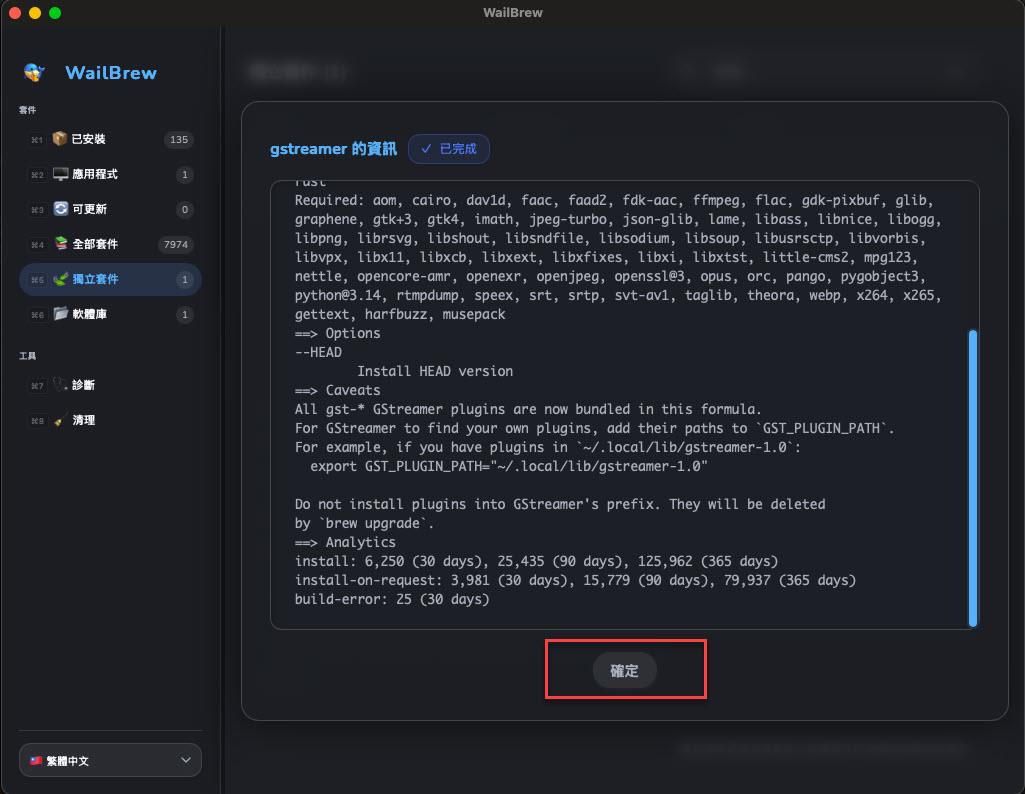This screenshot has width=1025, height=794.
Task: Click the folder icon beside 軟體庫
Action: click(60, 315)
